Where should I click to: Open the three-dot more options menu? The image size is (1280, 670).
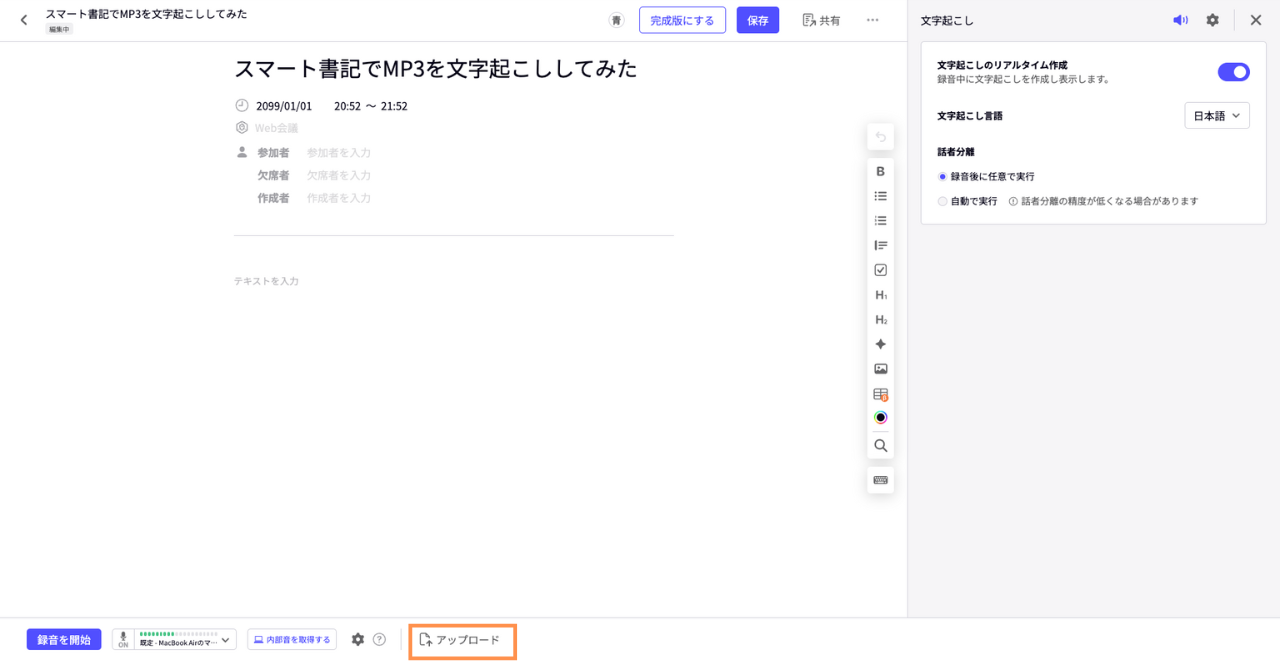(872, 20)
